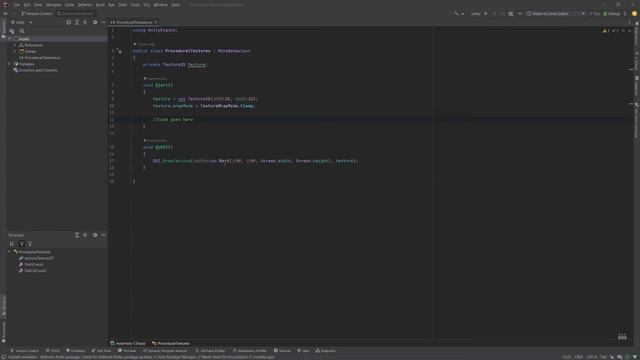Click the expand all icon in Explorer
Image resolution: width=640 pixels, height=360 pixels.
[77, 22]
